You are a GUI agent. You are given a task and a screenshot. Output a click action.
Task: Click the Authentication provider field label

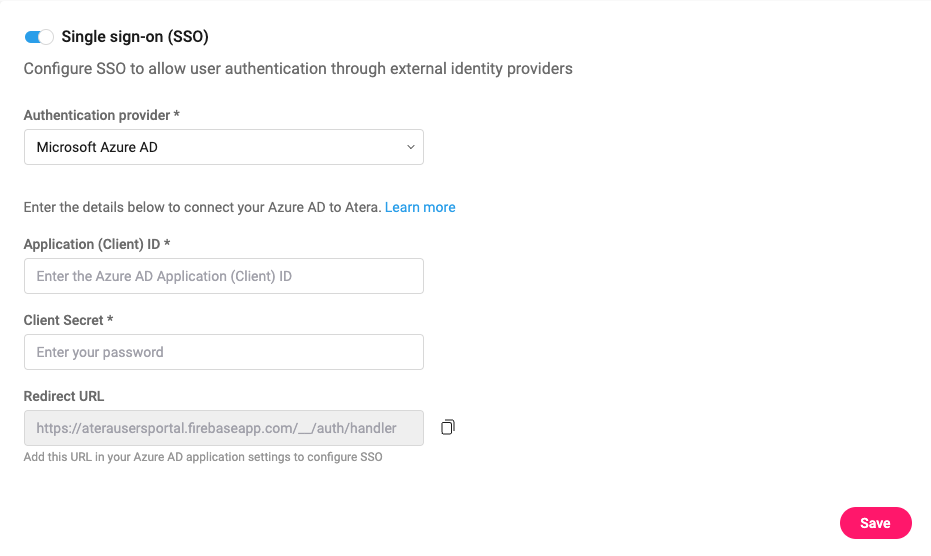coord(97,115)
